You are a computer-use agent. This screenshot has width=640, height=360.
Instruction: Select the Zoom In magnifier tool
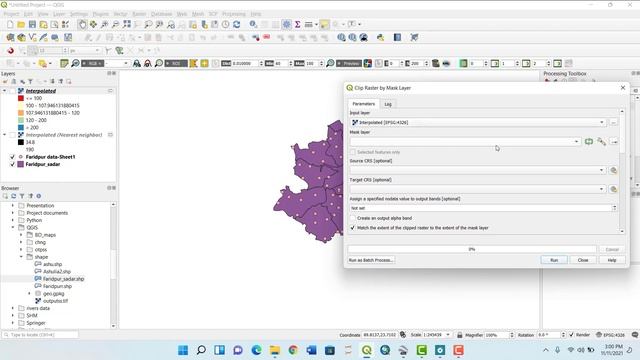(104, 24)
